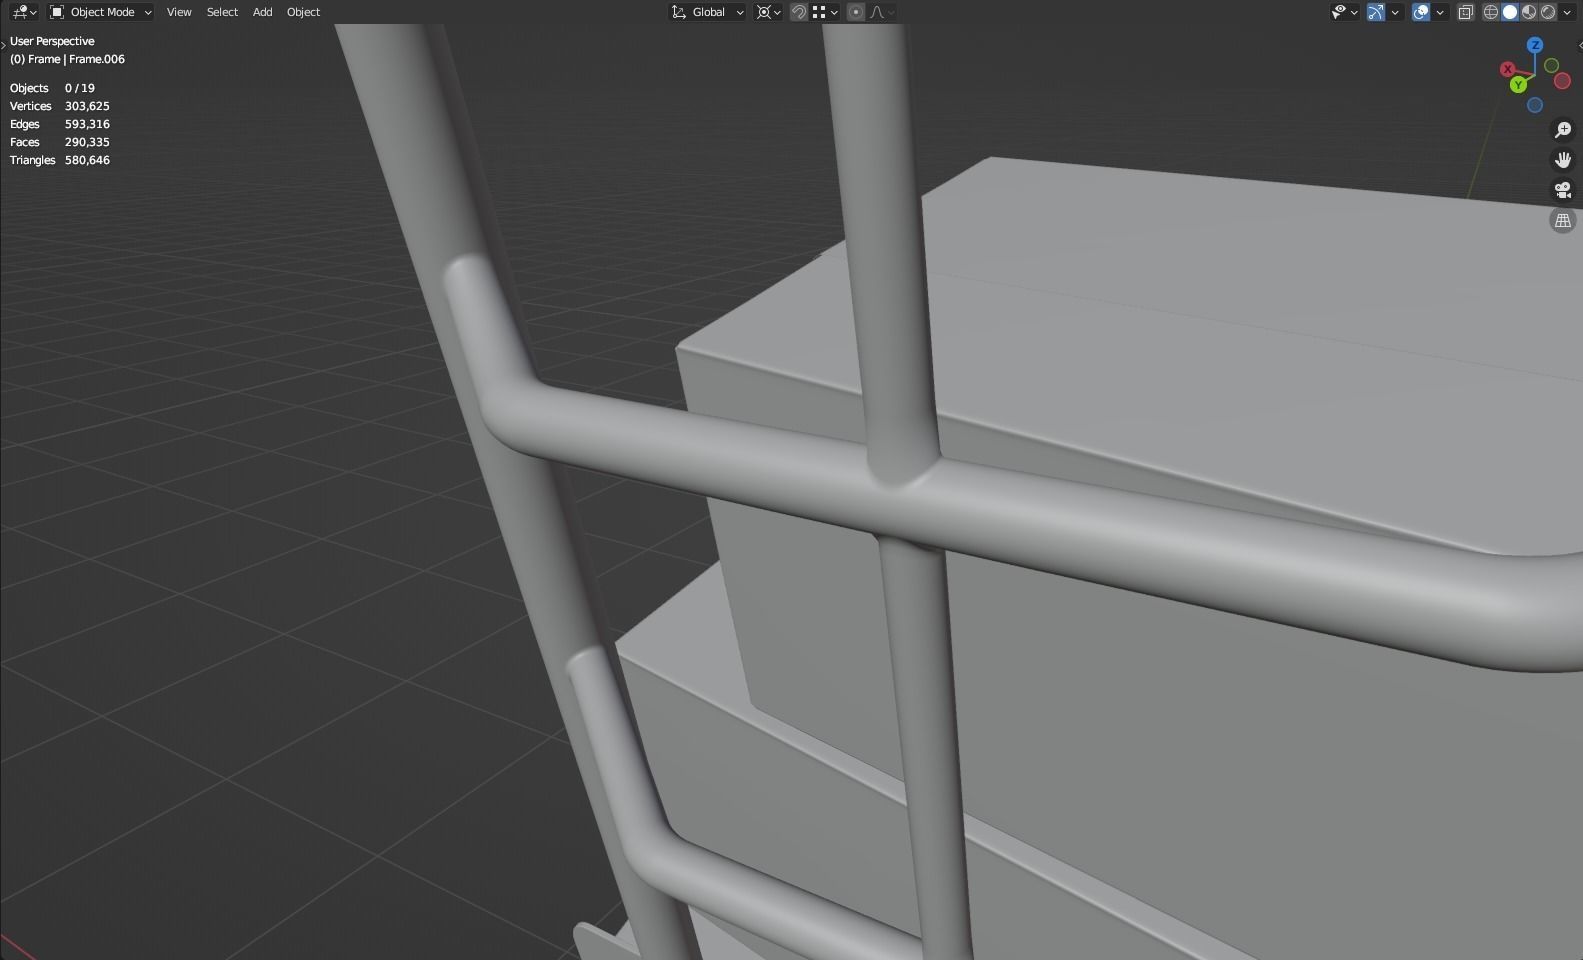
Task: Open the proportional editing falloff dropdown
Action: [882, 12]
